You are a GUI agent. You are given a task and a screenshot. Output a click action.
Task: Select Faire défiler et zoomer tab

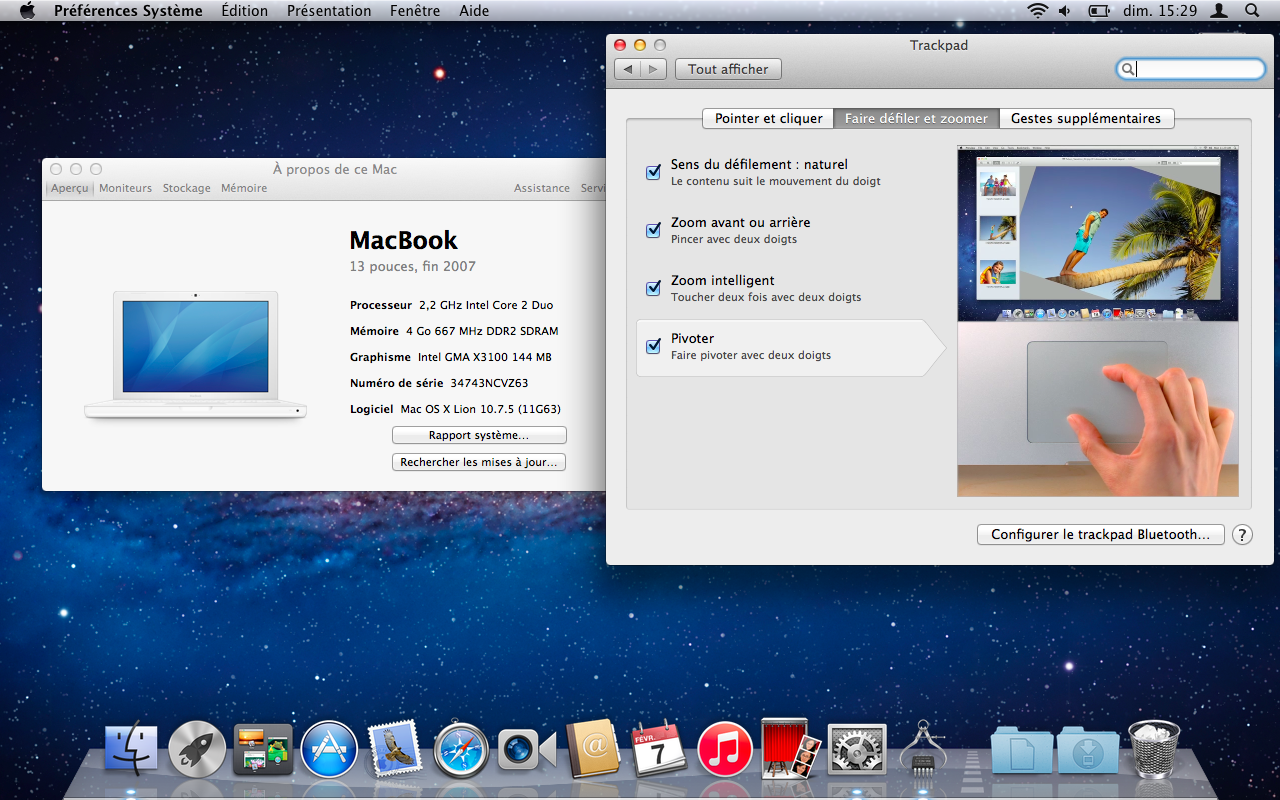coord(916,118)
